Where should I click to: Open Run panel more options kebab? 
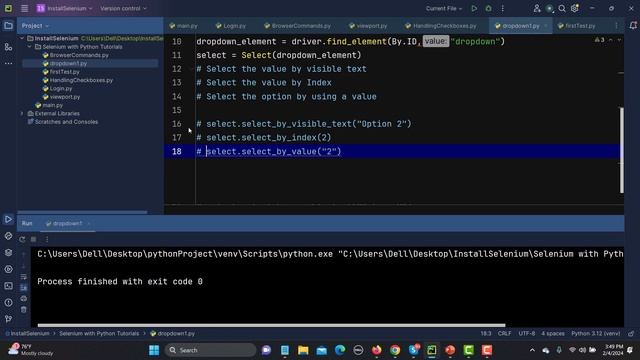coord(47,239)
